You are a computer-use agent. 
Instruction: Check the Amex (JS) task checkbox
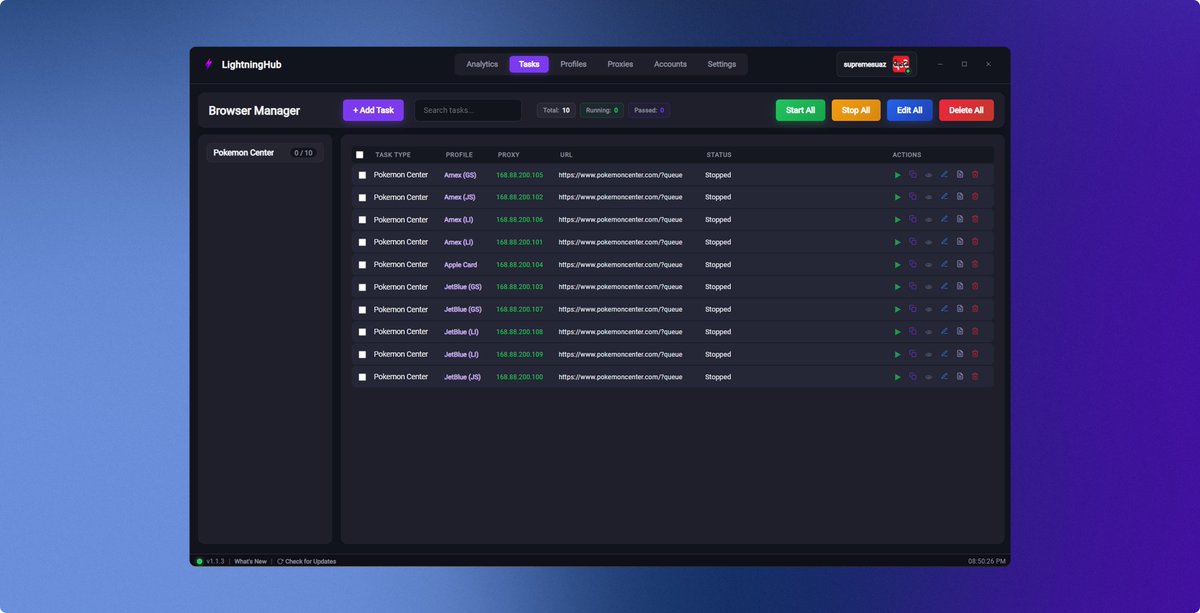pyautogui.click(x=362, y=197)
